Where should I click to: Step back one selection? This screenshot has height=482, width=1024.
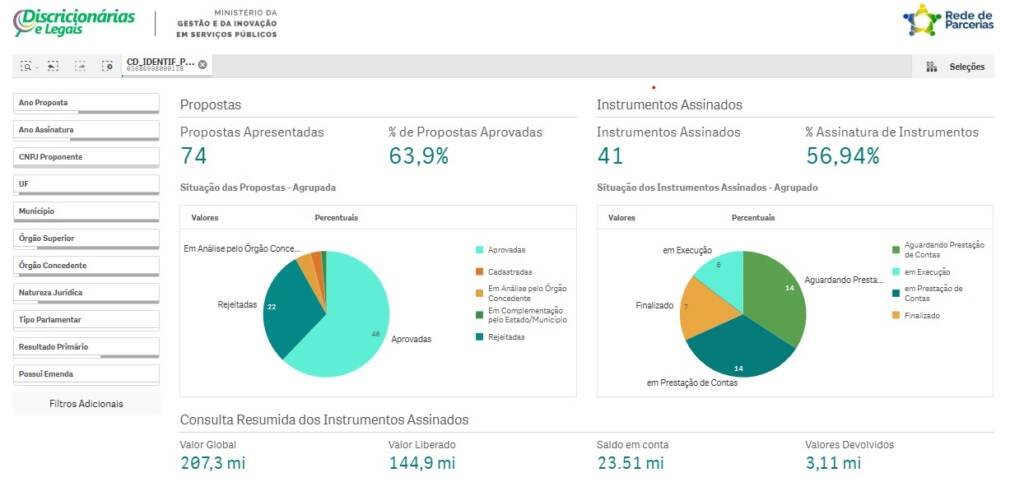pos(53,66)
